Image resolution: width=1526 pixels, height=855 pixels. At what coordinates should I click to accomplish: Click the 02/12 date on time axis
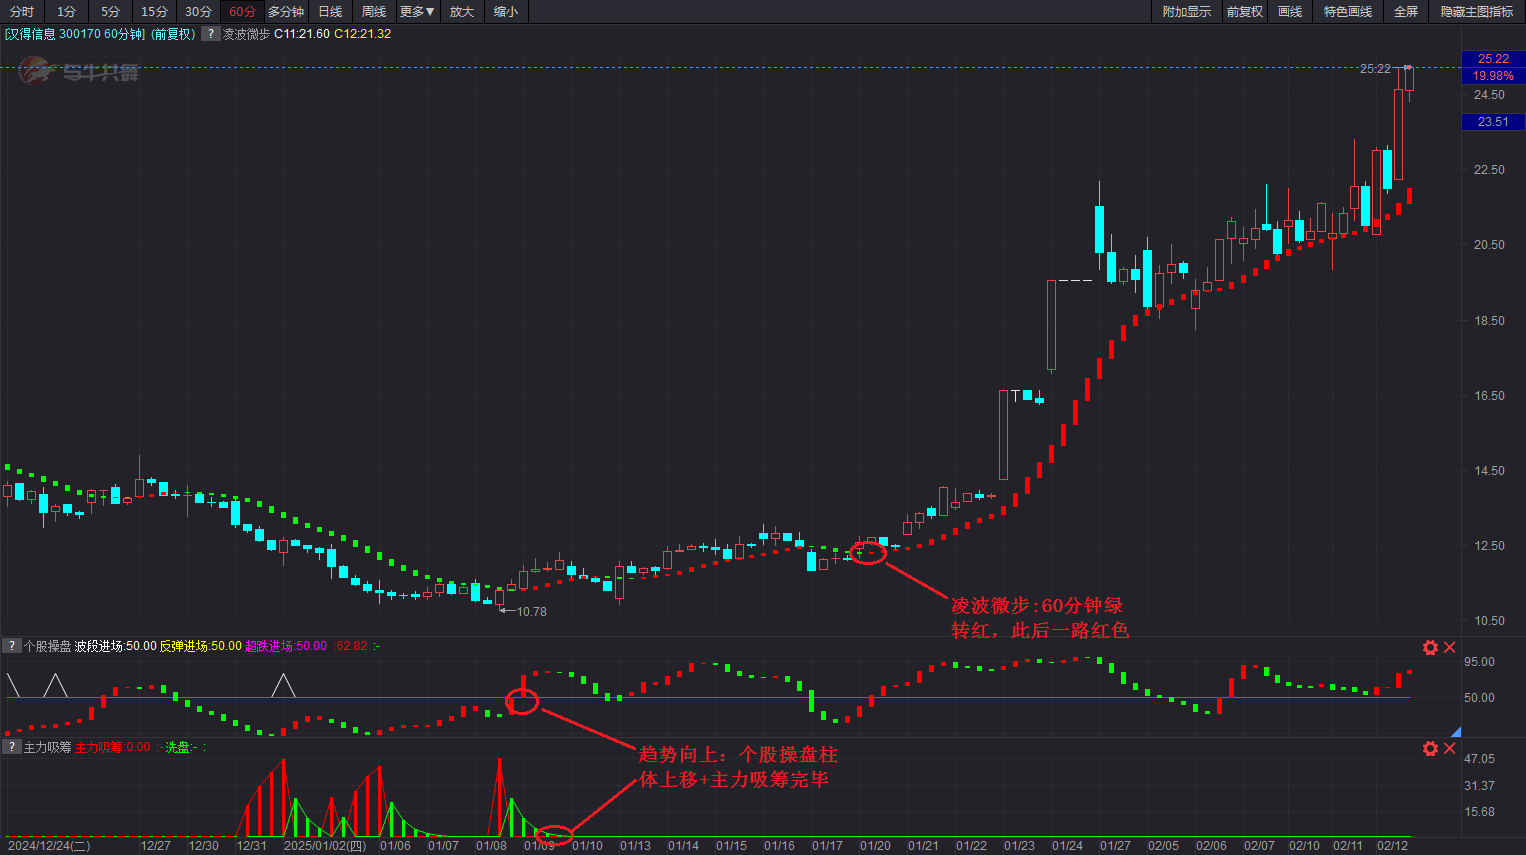pos(1392,846)
